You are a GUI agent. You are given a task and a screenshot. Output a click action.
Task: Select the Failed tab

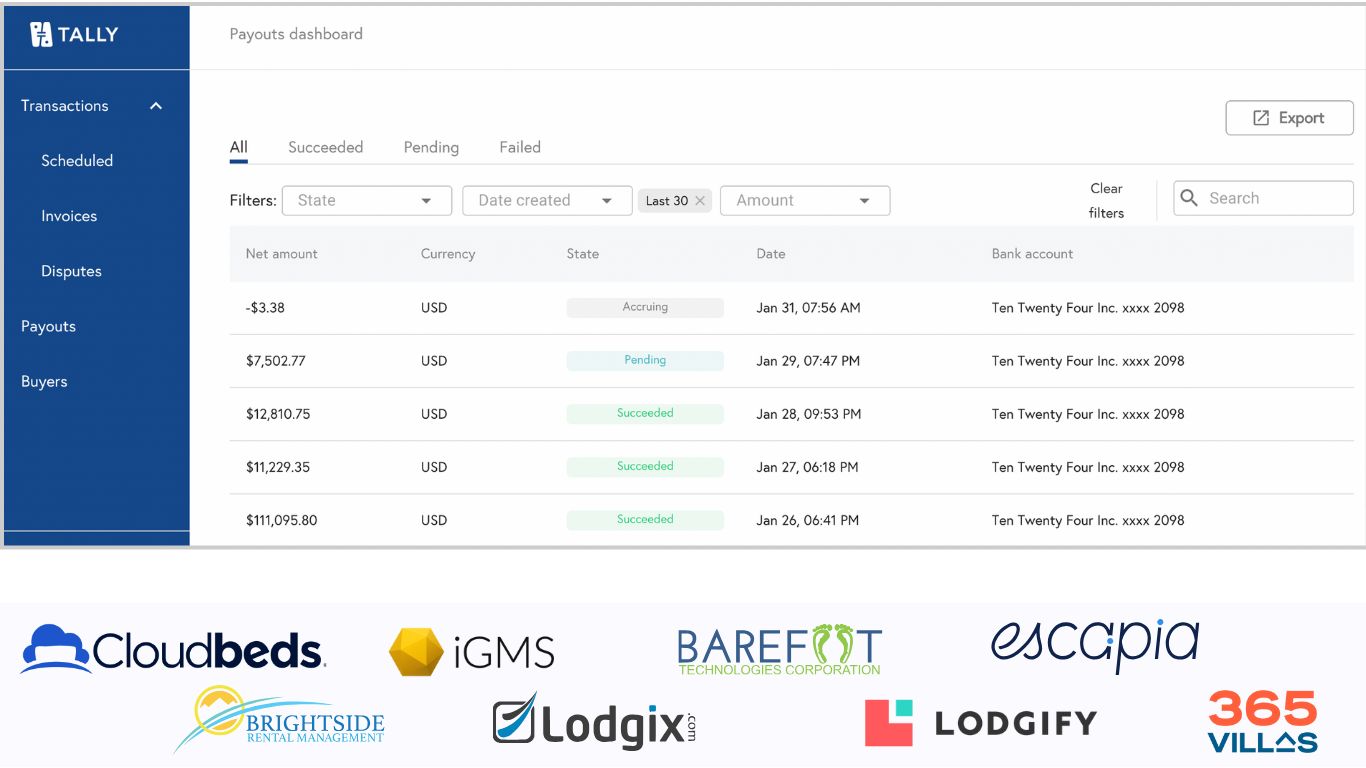(x=520, y=147)
